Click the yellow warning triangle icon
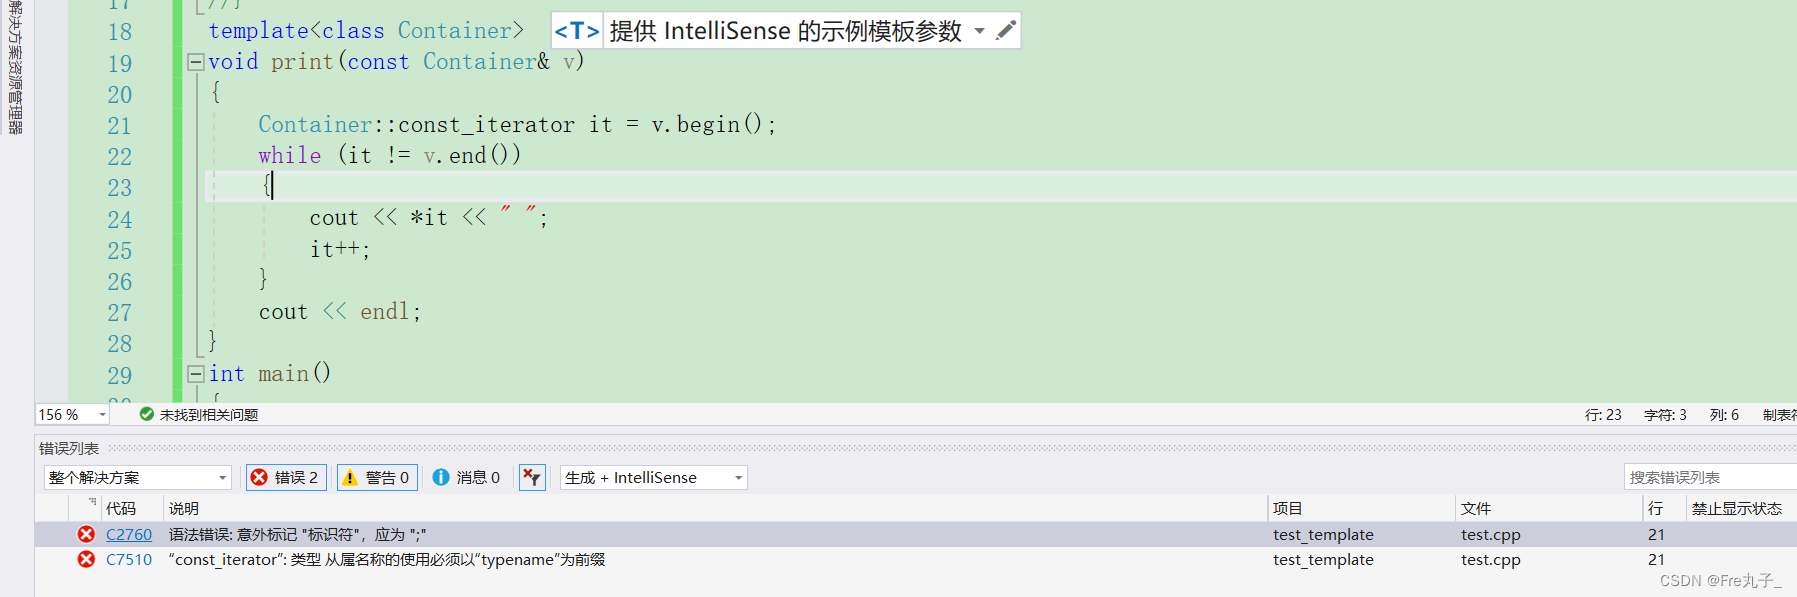 (351, 477)
